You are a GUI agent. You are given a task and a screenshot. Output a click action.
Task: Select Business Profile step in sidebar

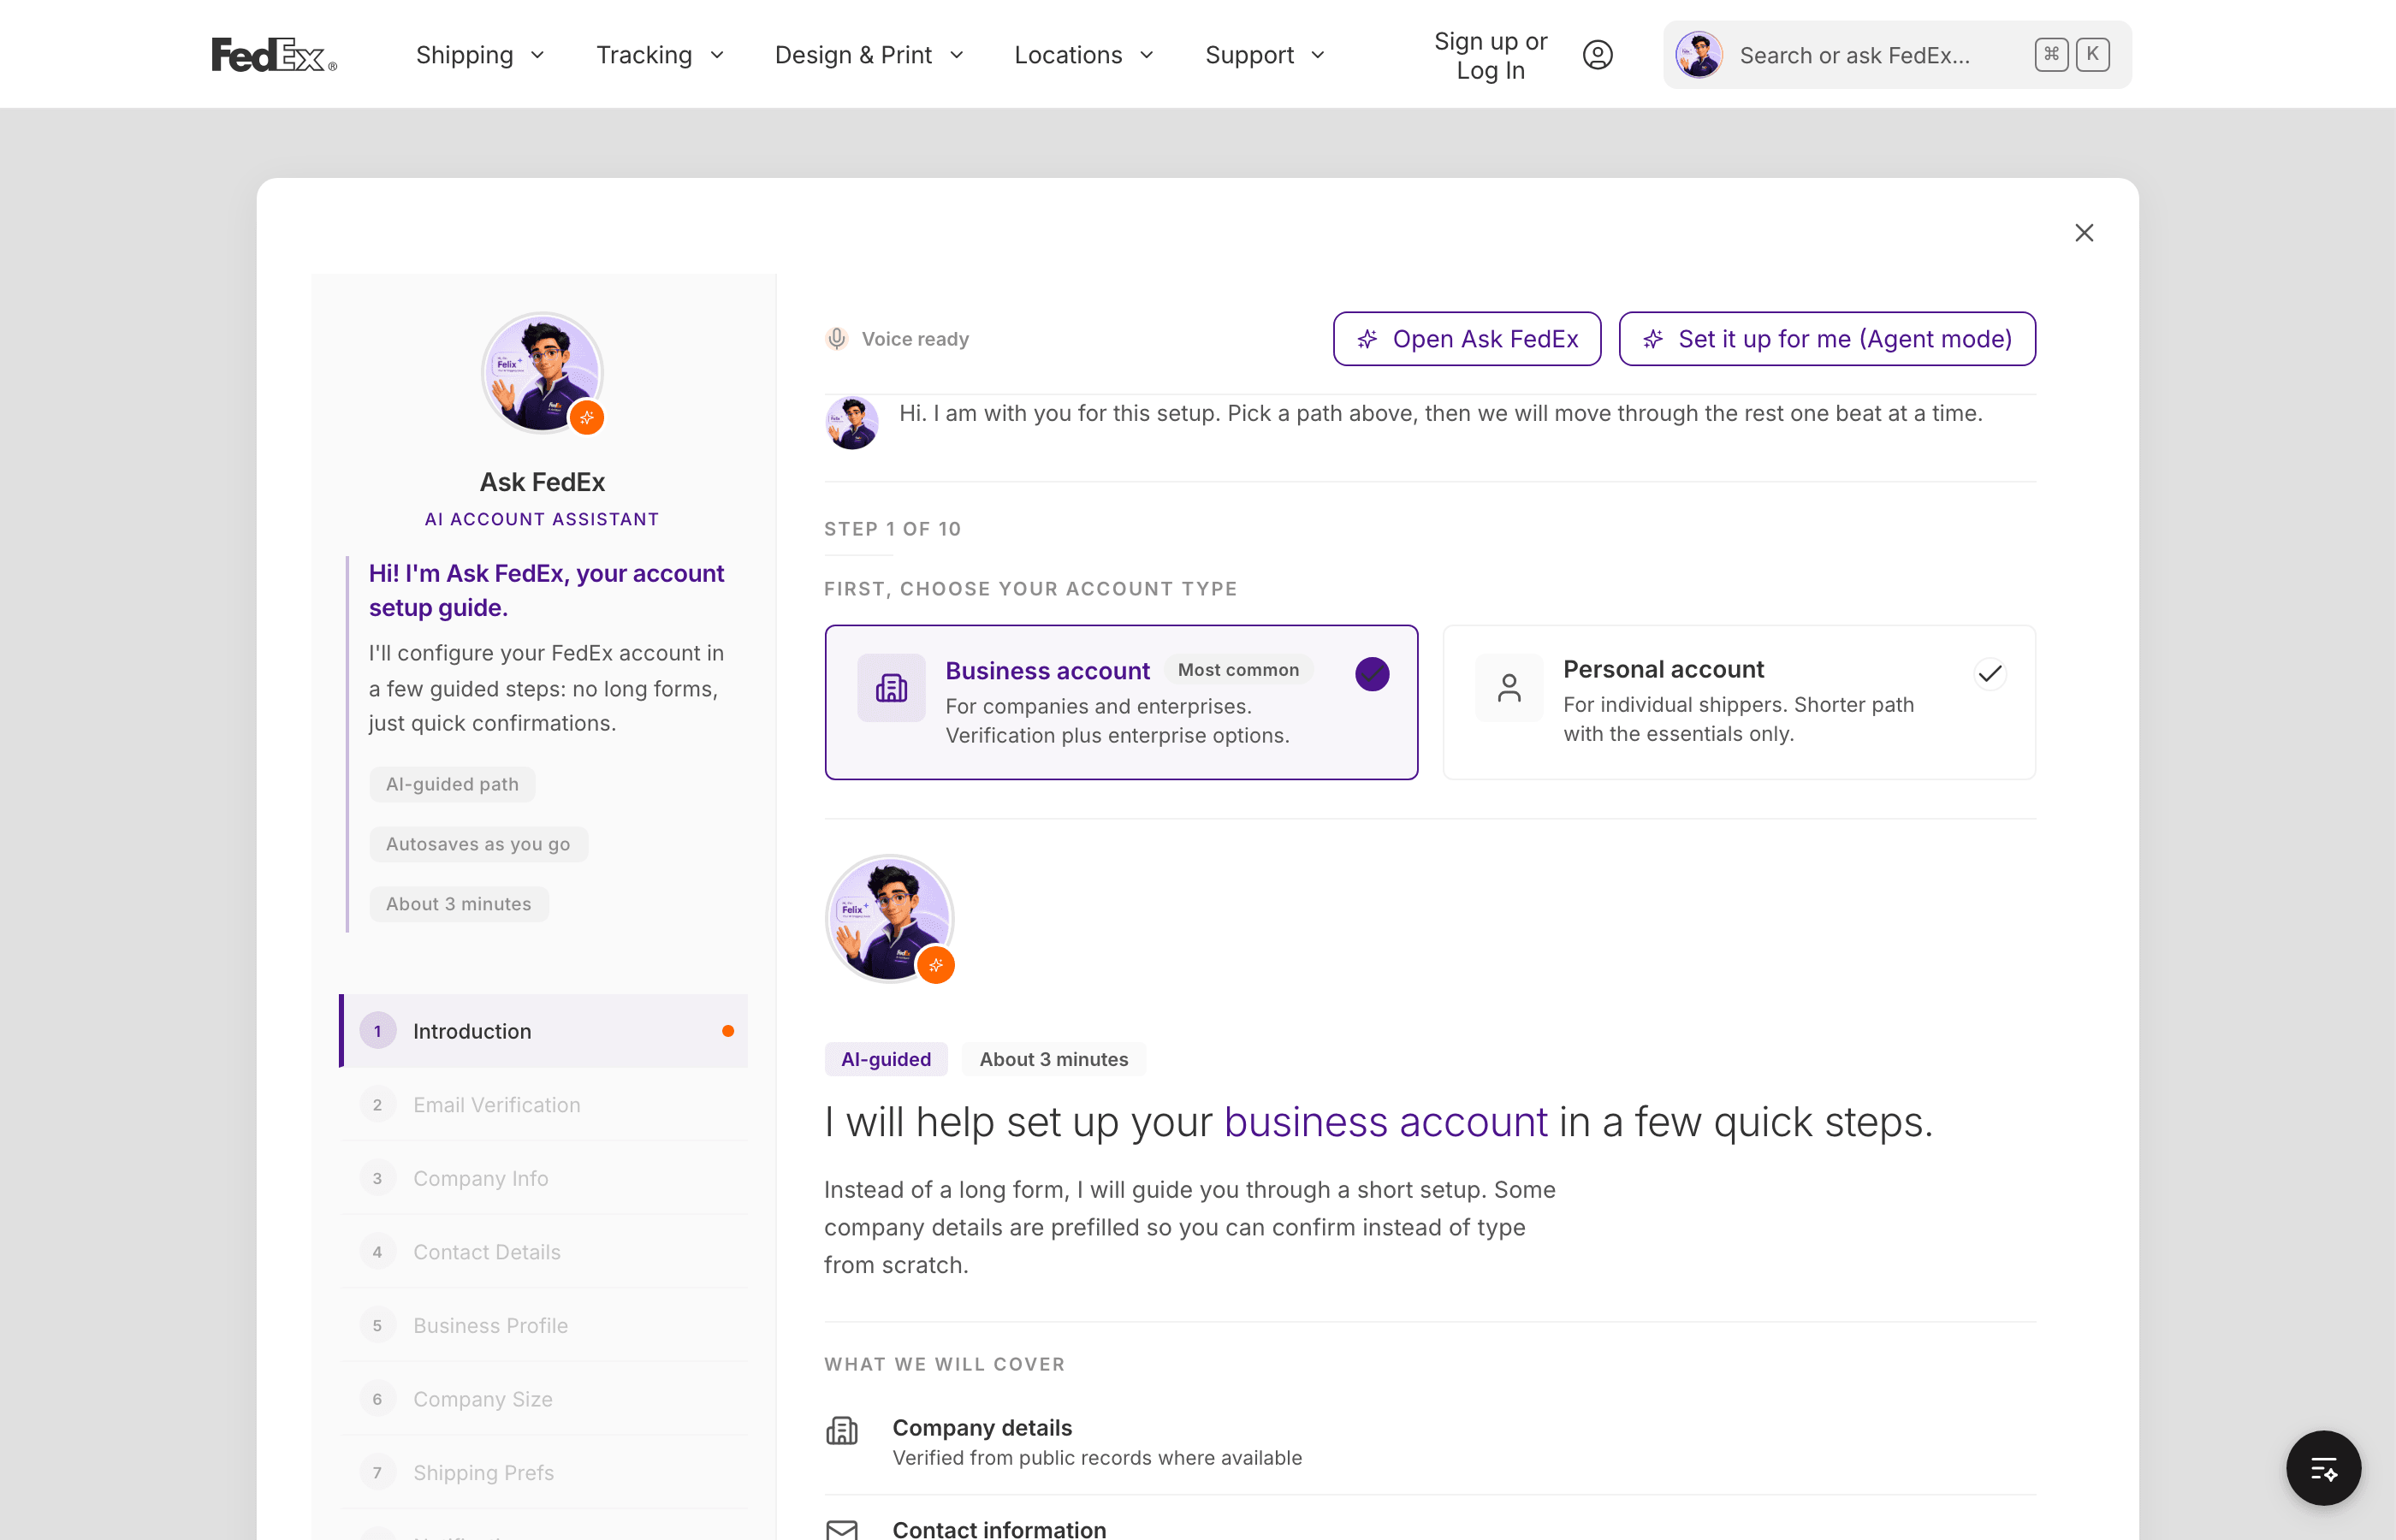coord(544,1325)
